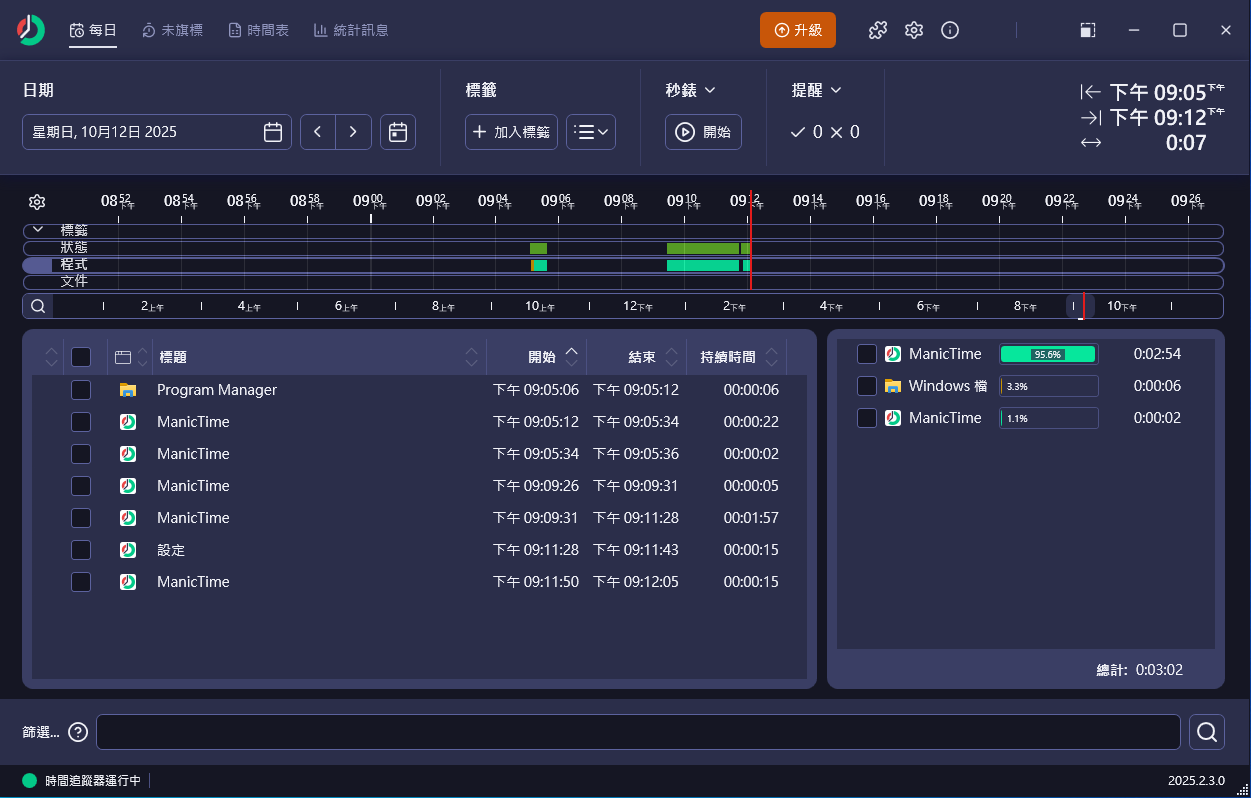Image resolution: width=1251 pixels, height=798 pixels.
Task: Check the Program Manager row checkbox
Action: pyautogui.click(x=81, y=390)
